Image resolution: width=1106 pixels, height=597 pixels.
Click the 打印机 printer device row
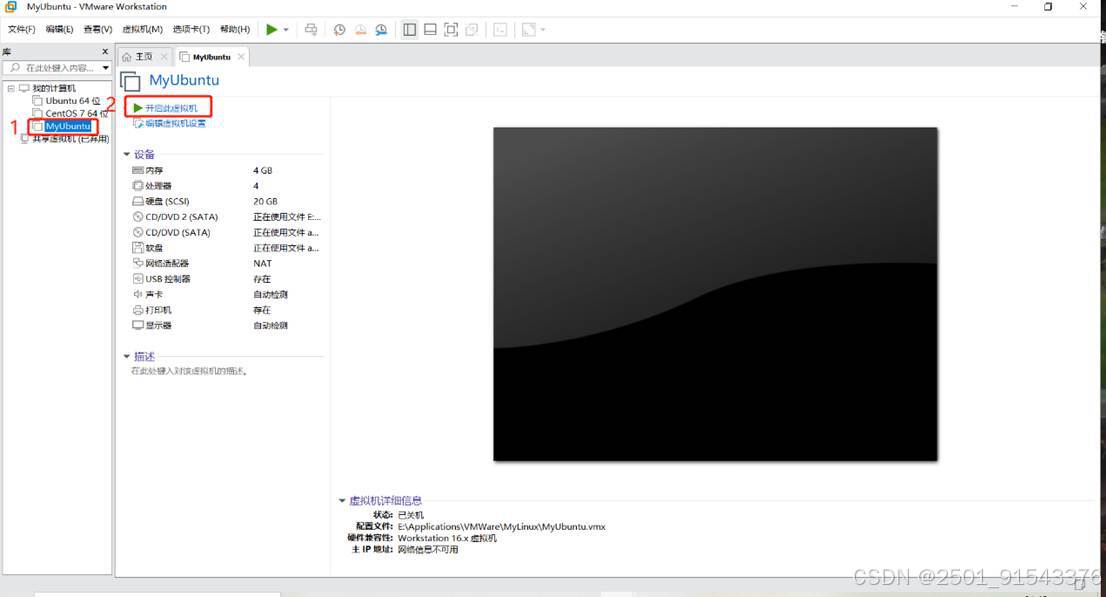point(226,310)
